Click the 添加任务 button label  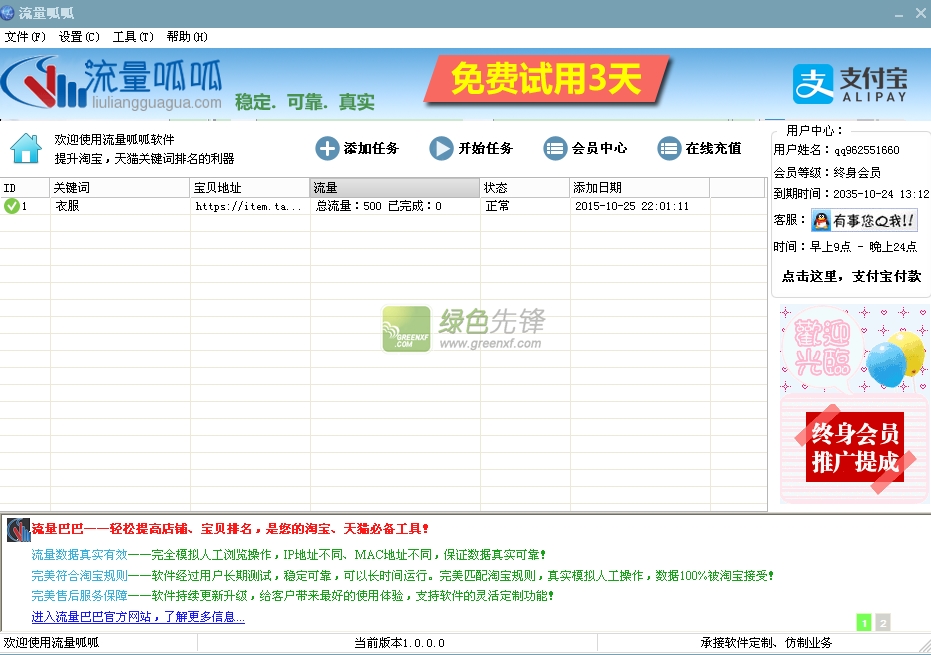click(x=371, y=148)
